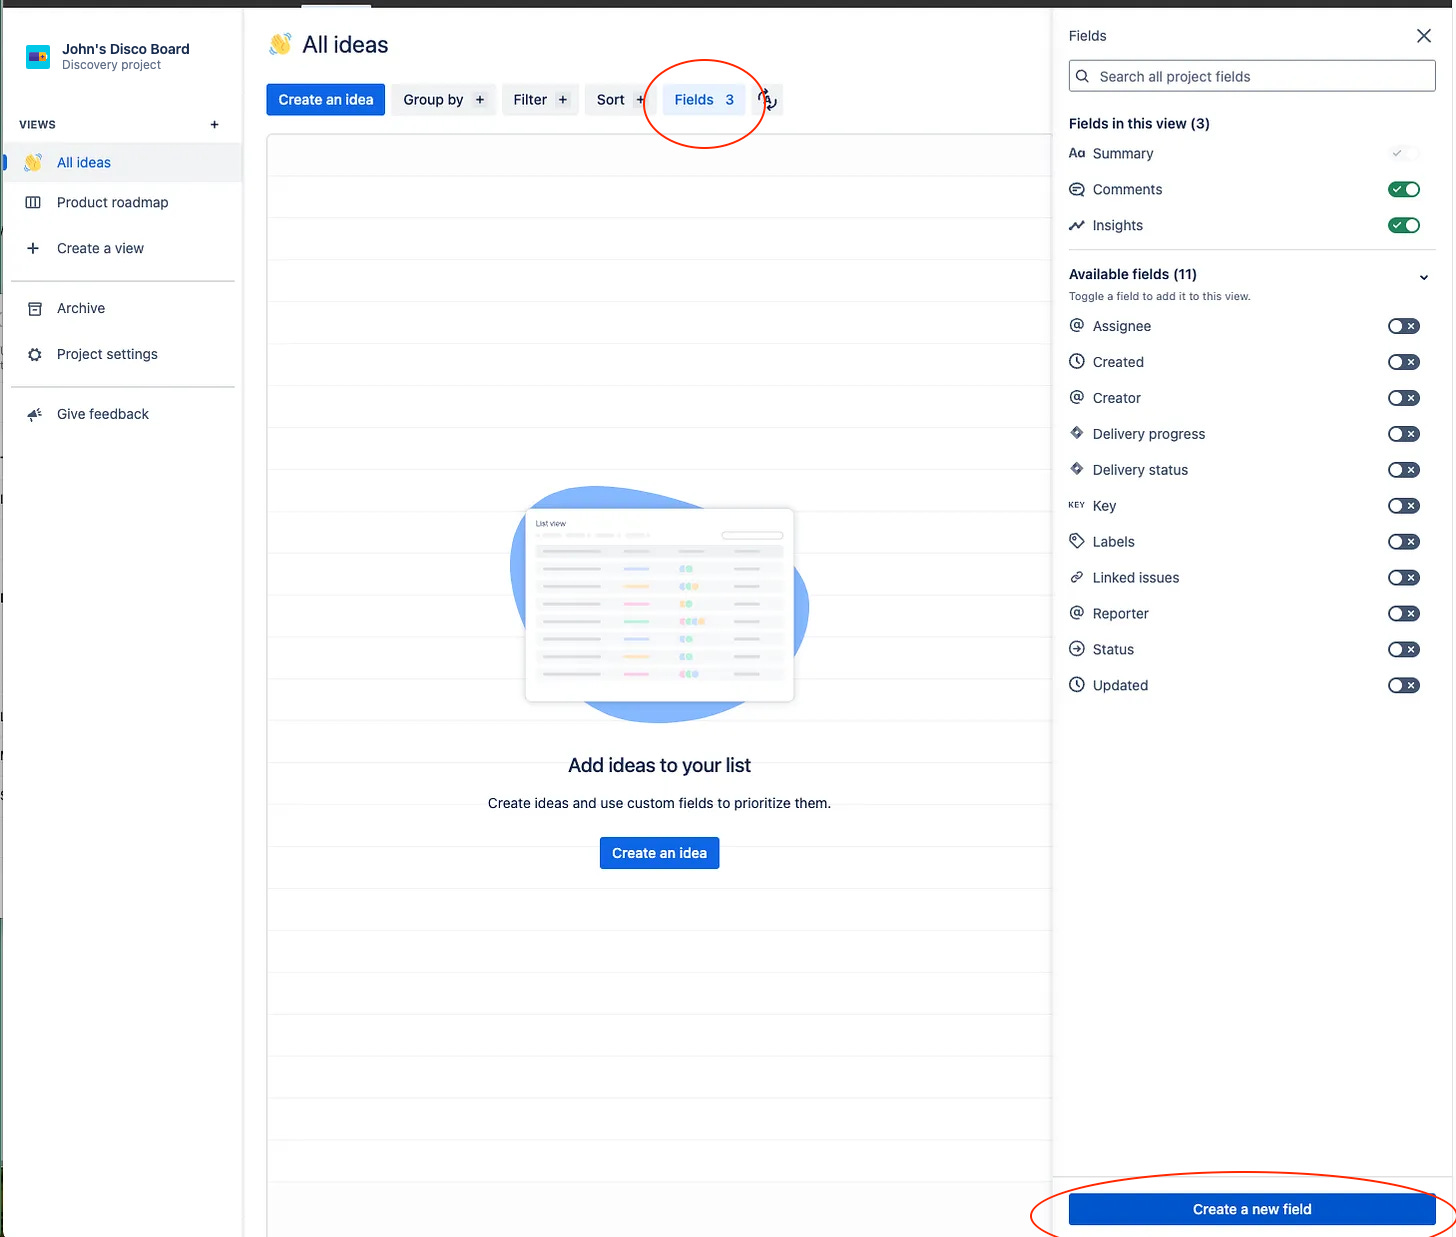
Task: Click the disabled Summary field toggle
Action: point(1404,153)
